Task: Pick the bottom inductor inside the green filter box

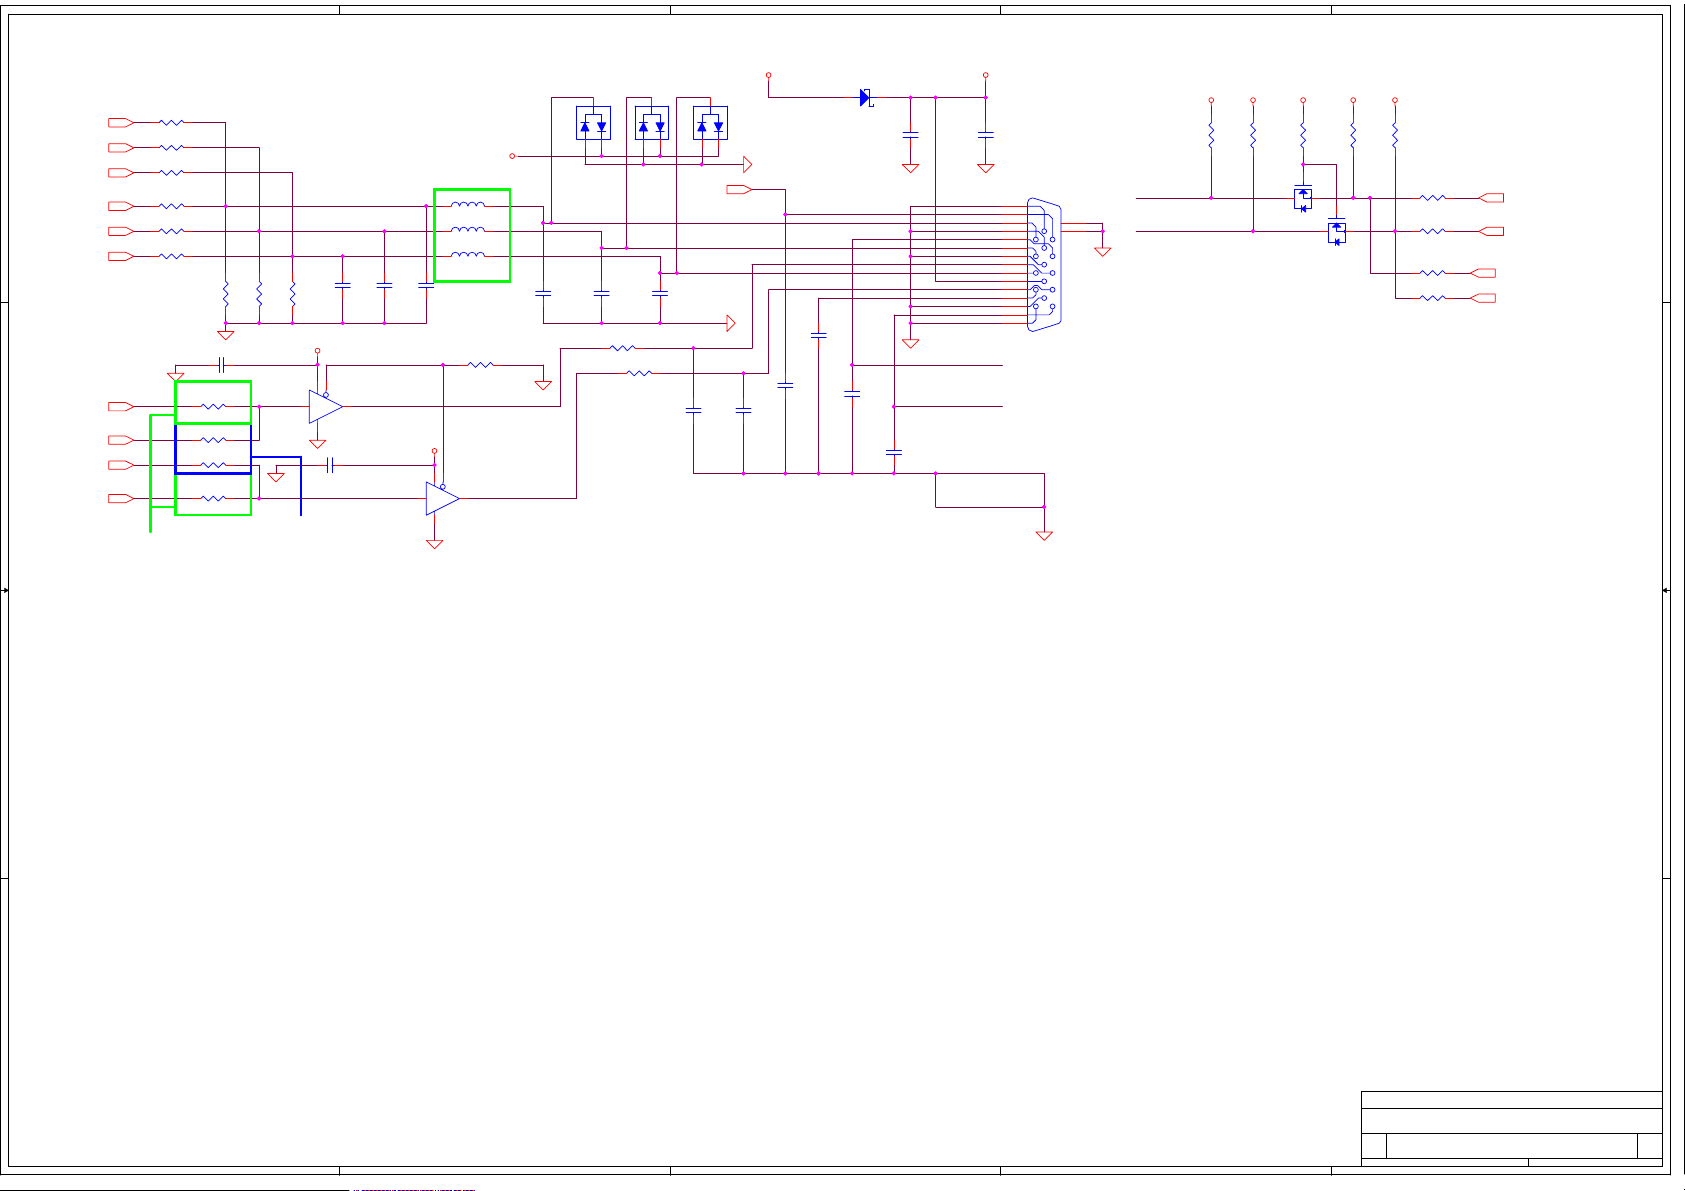Action: pyautogui.click(x=468, y=255)
